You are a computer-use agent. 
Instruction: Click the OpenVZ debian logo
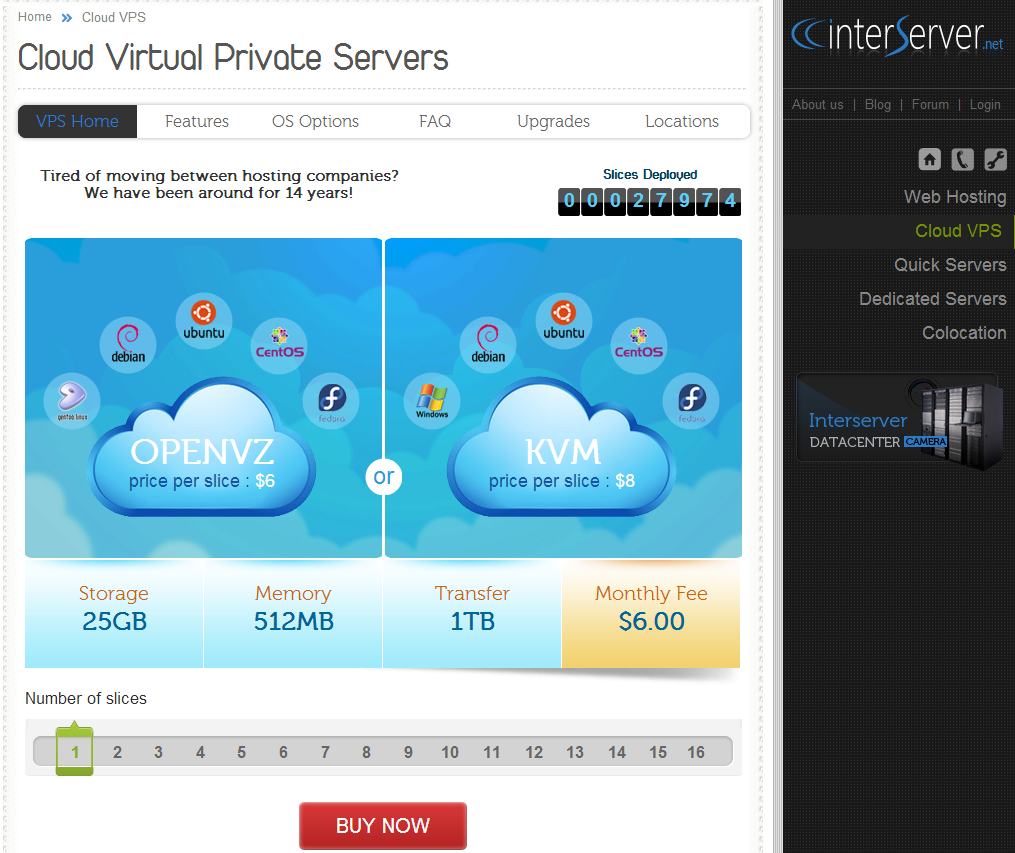point(128,344)
